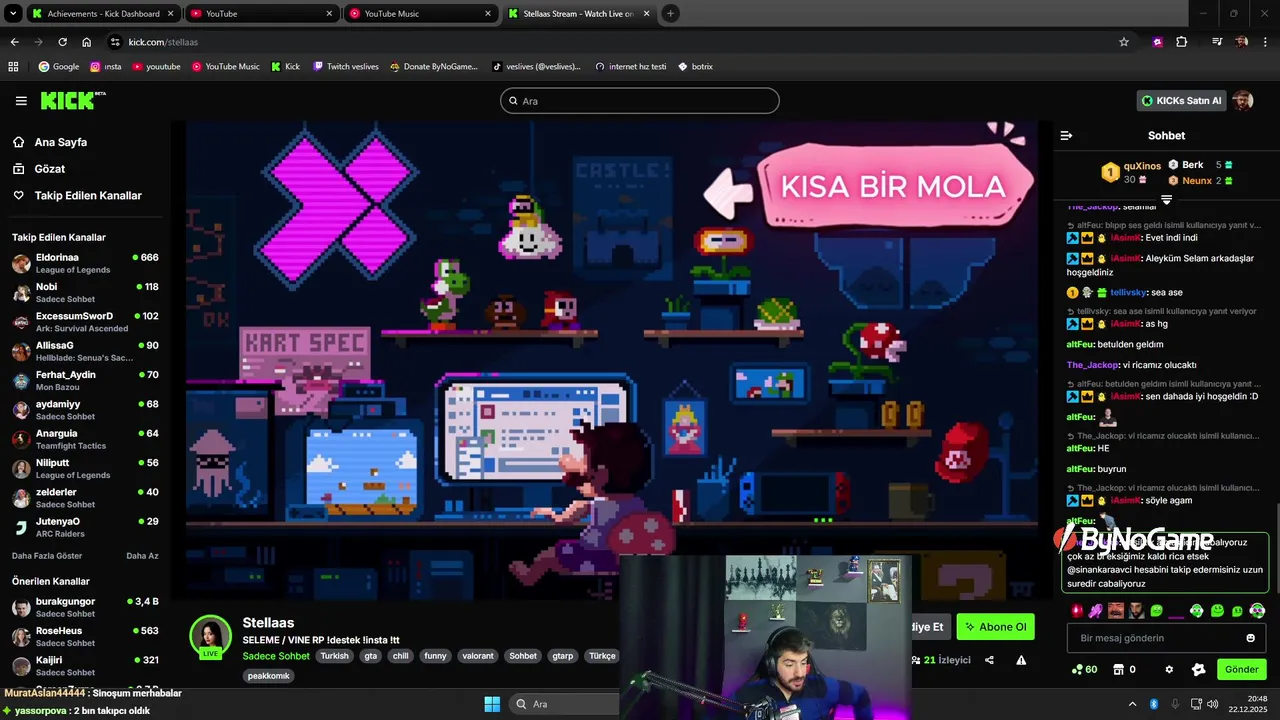The height and width of the screenshot is (720, 1280).
Task: Focus the Kick Ara search field
Action: pyautogui.click(x=640, y=101)
